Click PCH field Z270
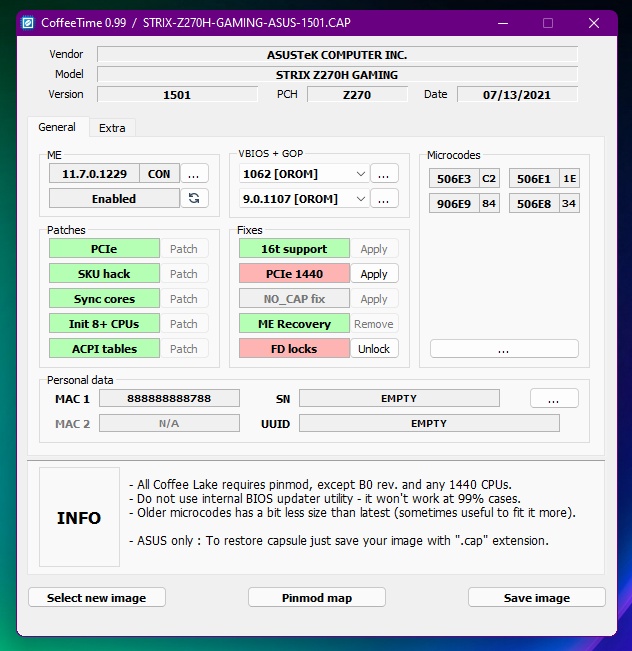 click(x=357, y=94)
